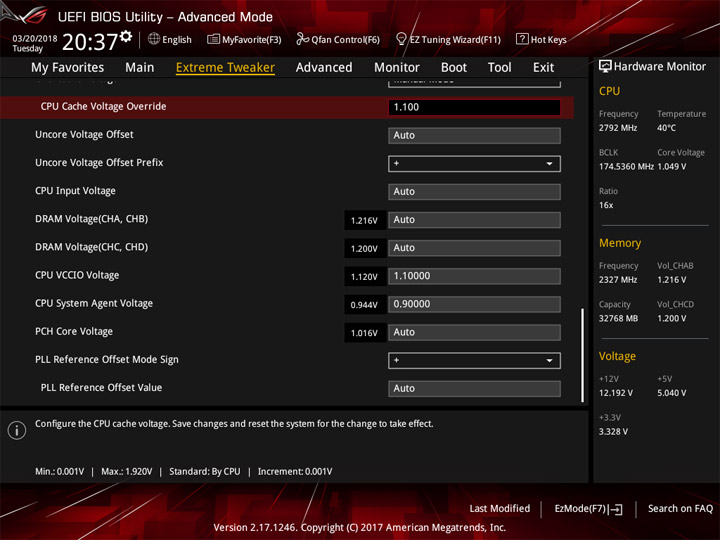Click the 3.328 V voltage reading

point(613,431)
